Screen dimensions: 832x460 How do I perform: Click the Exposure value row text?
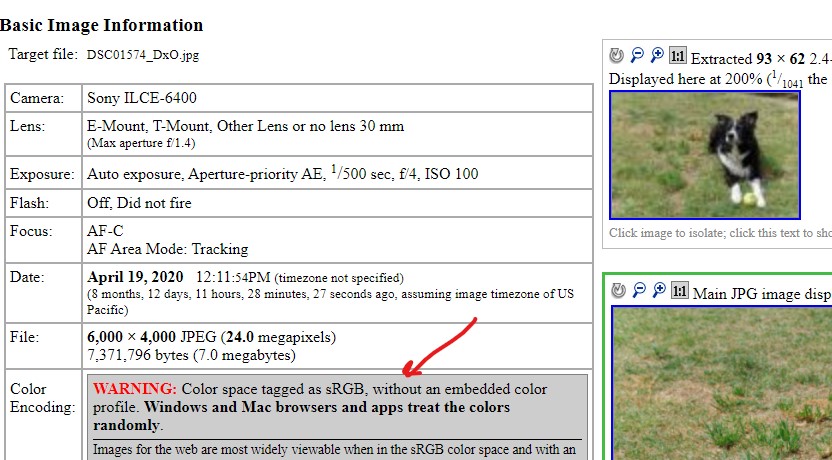click(x=282, y=173)
